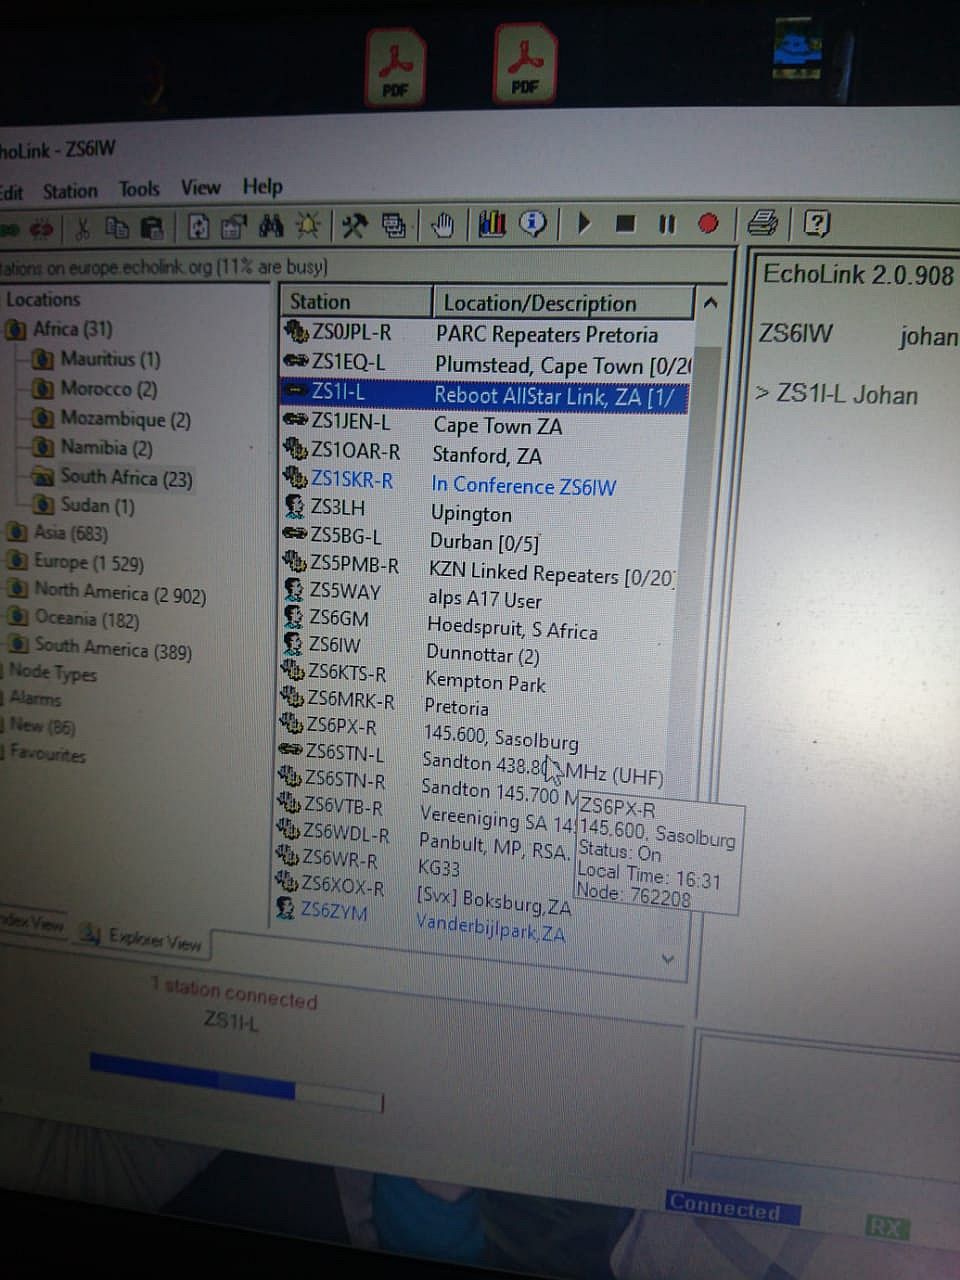Select station ZS3LH Upington
960x1280 pixels.
coord(484,511)
